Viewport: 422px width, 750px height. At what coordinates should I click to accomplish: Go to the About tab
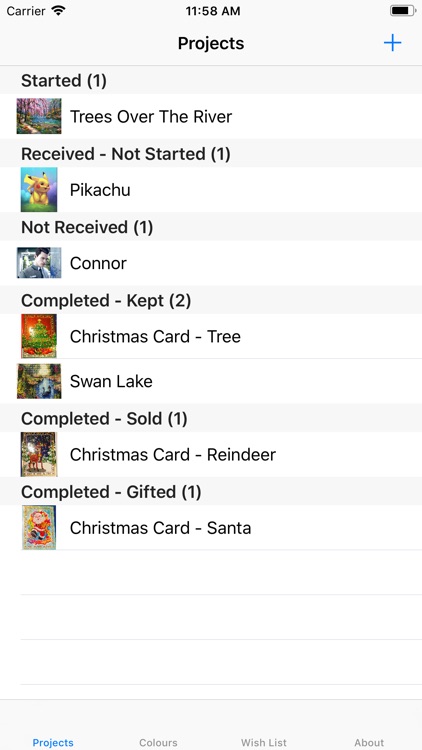point(369,742)
